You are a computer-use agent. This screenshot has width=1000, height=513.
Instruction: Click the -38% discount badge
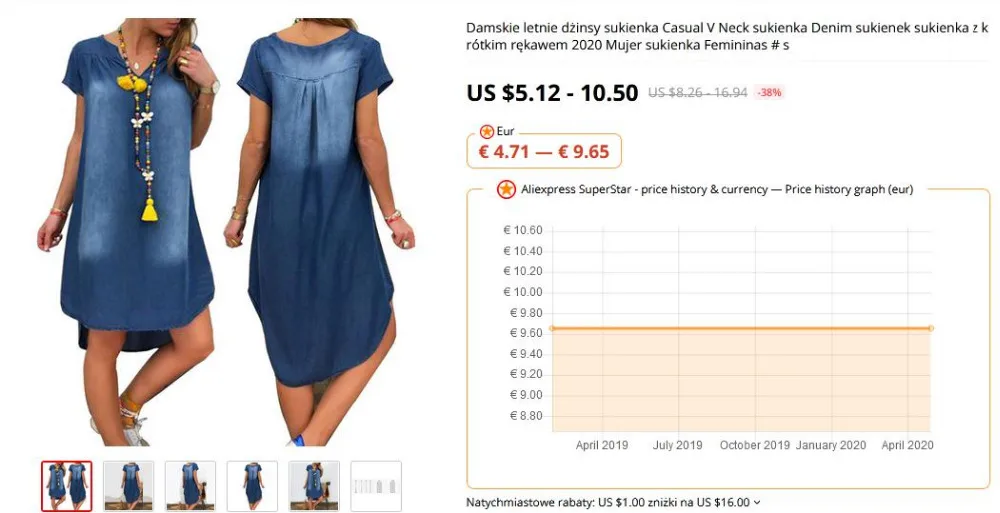tap(768, 93)
